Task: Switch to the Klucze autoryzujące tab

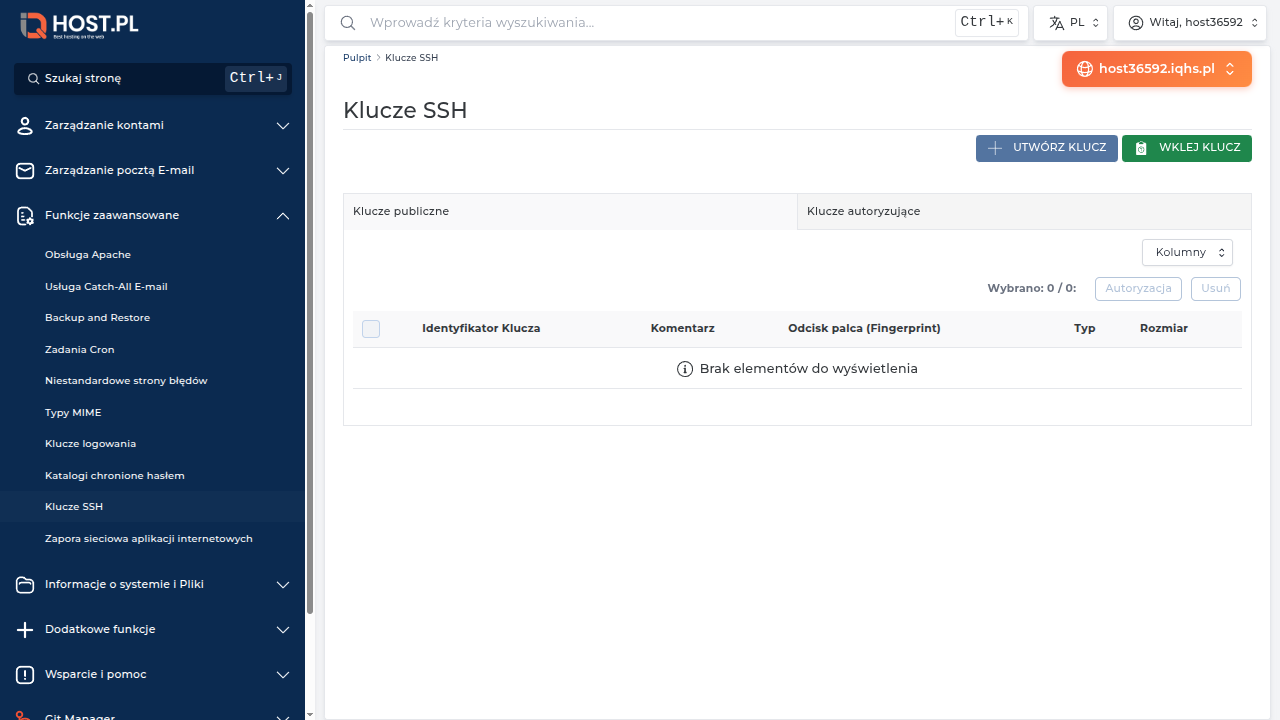Action: (1024, 212)
